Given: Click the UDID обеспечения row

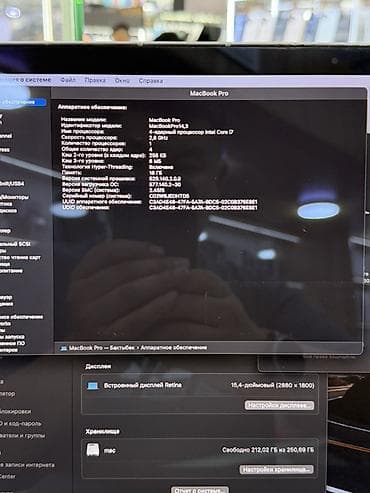Looking at the screenshot, I should click(x=160, y=207).
